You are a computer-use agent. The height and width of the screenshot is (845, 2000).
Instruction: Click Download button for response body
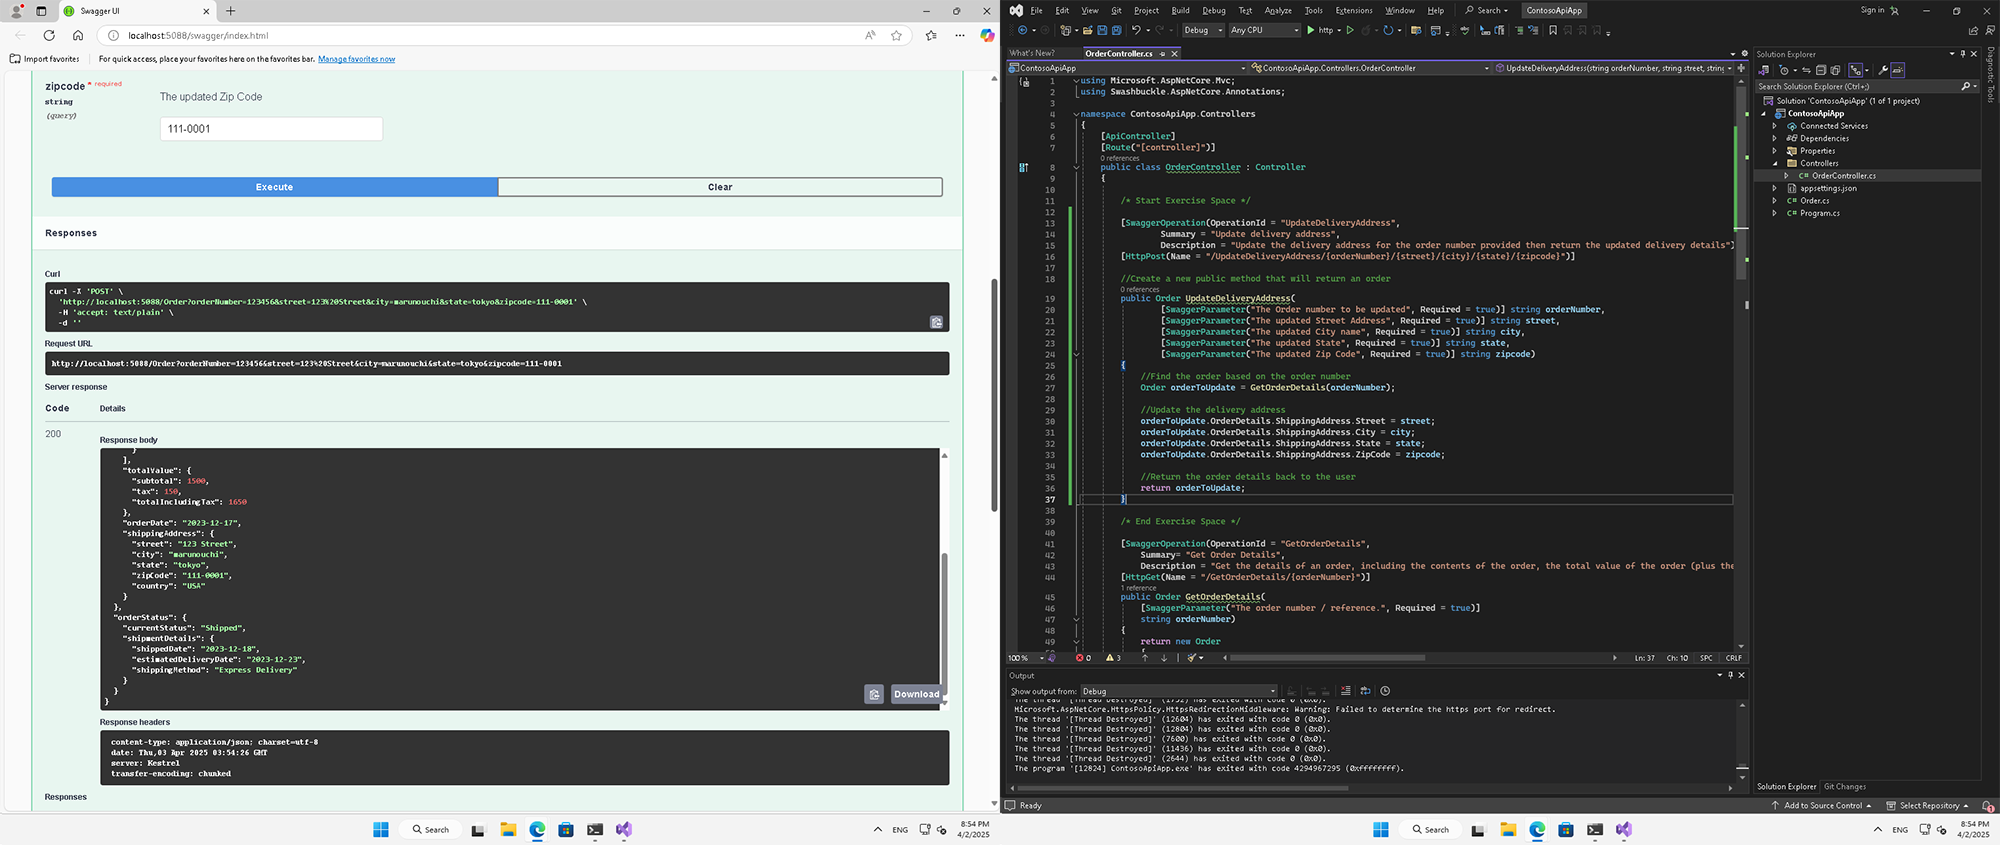pyautogui.click(x=916, y=694)
